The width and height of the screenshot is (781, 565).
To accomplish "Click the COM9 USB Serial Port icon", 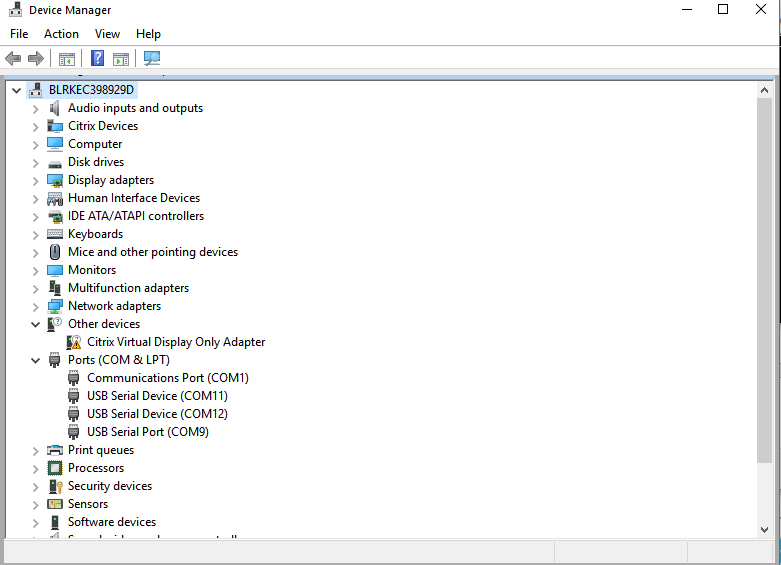I will [x=74, y=431].
